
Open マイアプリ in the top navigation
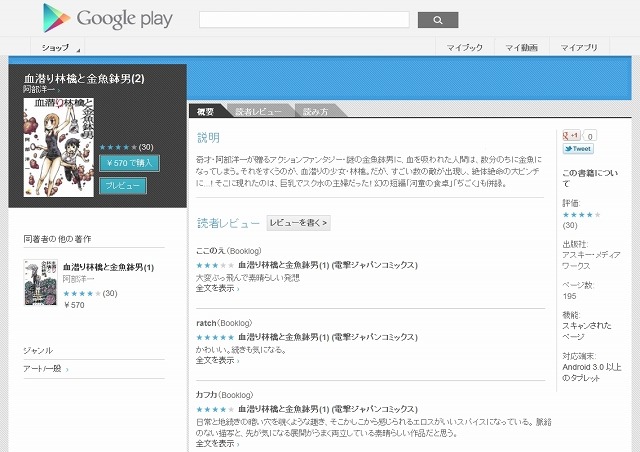579,47
